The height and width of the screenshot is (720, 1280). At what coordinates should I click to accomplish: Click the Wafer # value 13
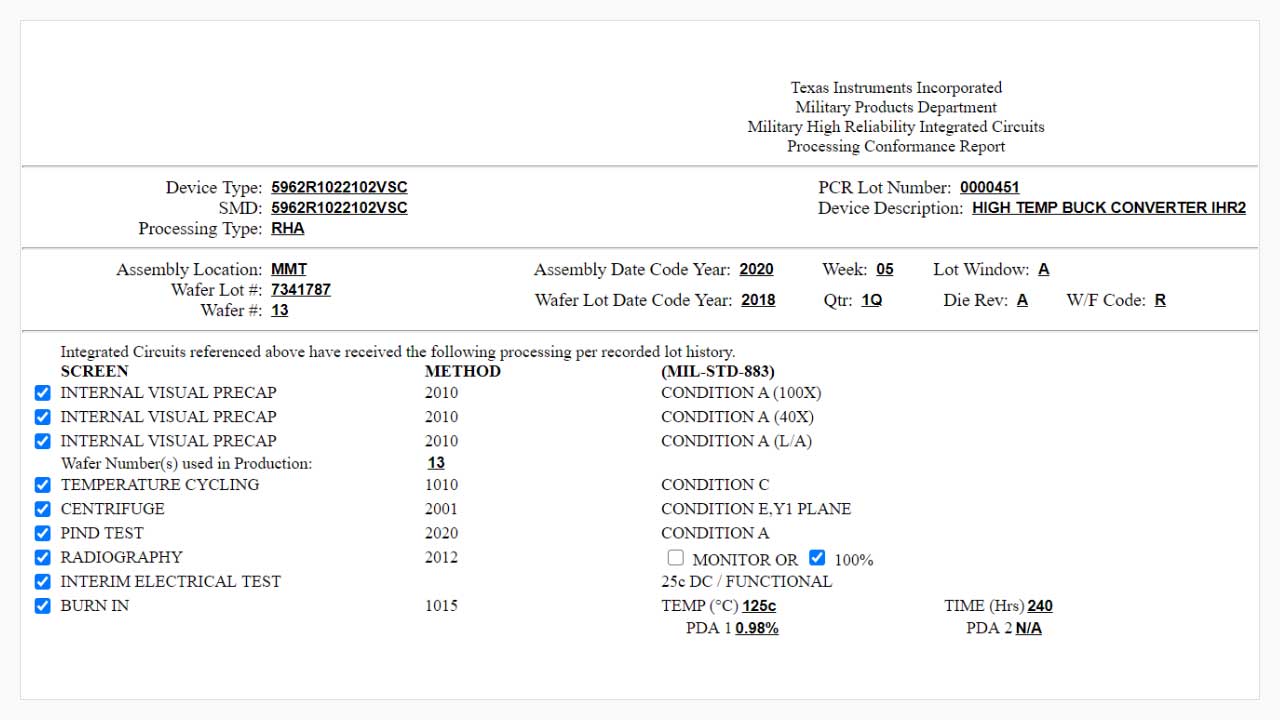(280, 310)
